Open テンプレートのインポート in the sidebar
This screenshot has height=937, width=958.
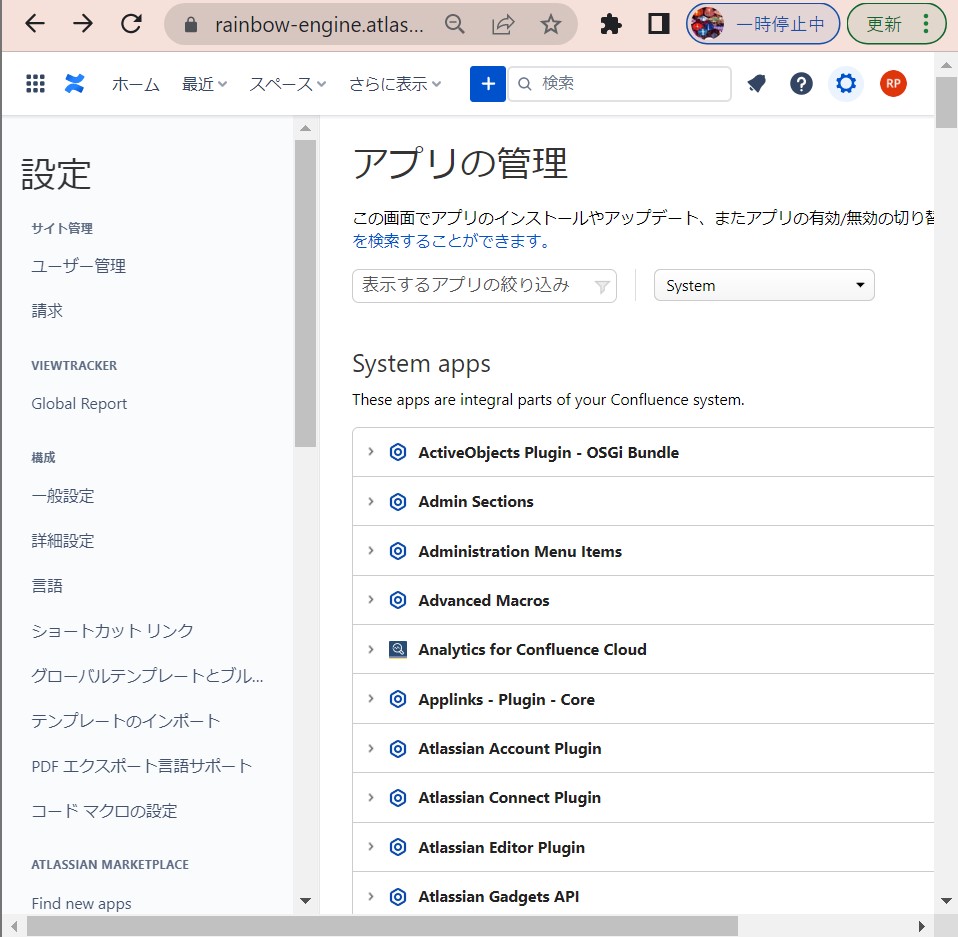pos(126,721)
